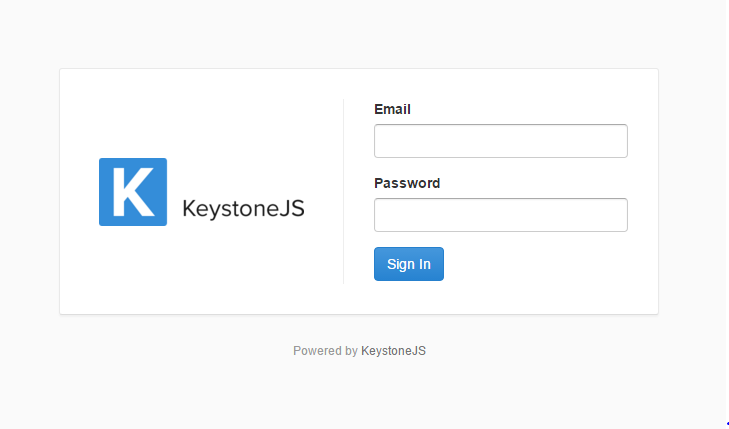729x429 pixels.
Task: Click the small blue dot at bottom-right corner
Action: click(726, 425)
